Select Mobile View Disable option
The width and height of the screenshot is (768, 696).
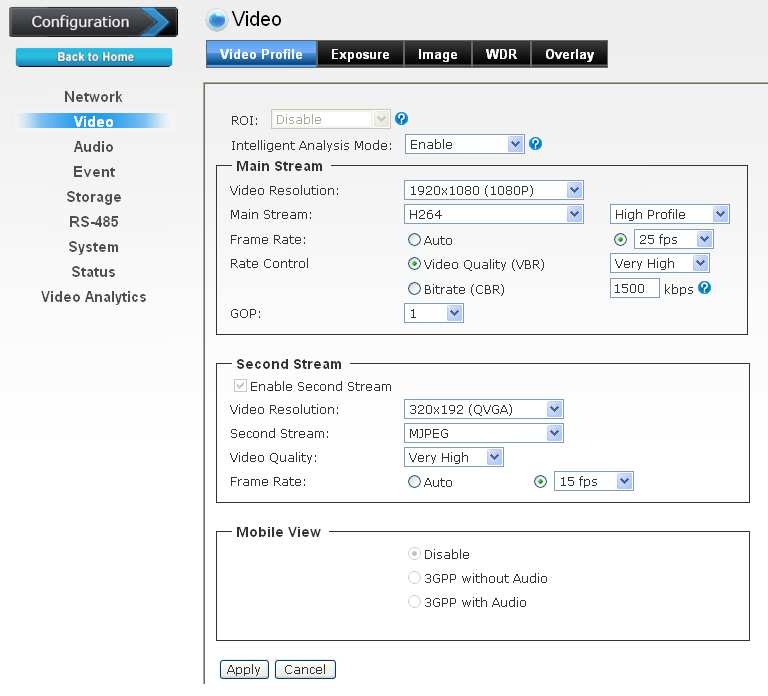[414, 553]
